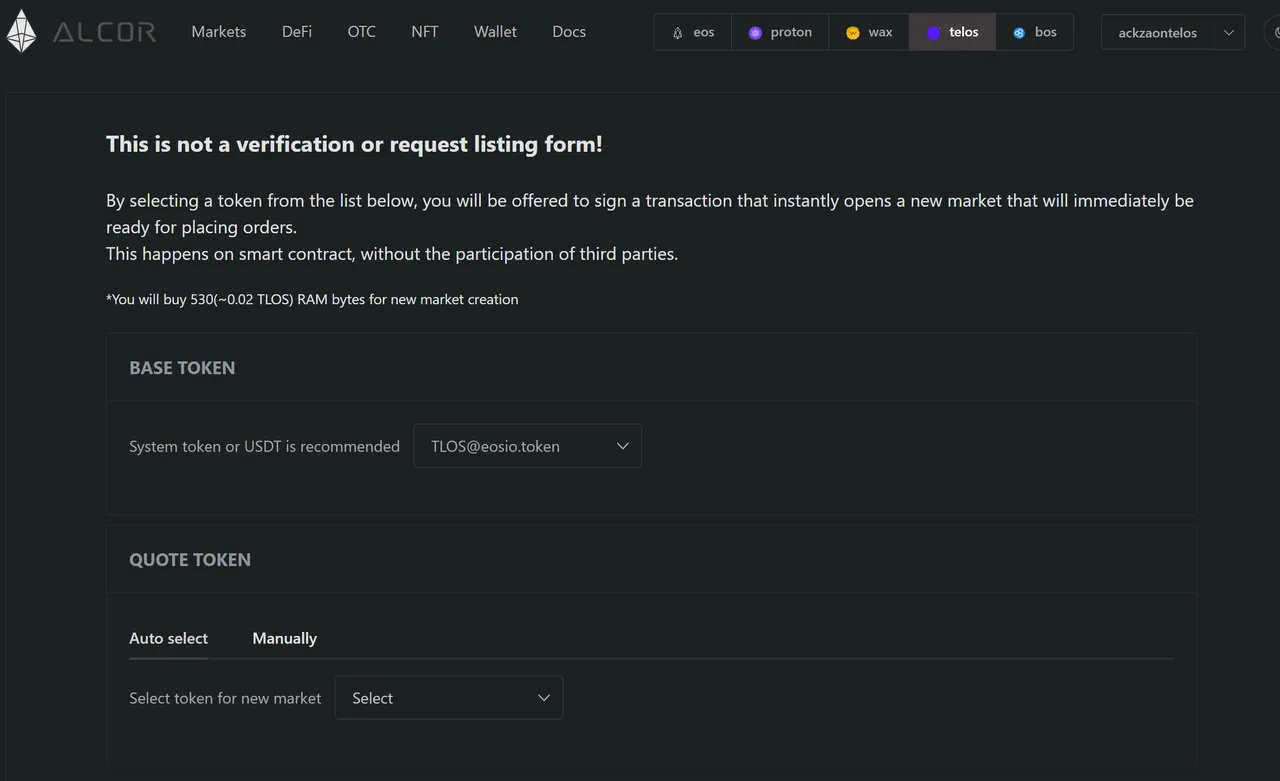This screenshot has width=1280, height=781.
Task: Open the Select token for new market dropdown
Action: pyautogui.click(x=449, y=698)
